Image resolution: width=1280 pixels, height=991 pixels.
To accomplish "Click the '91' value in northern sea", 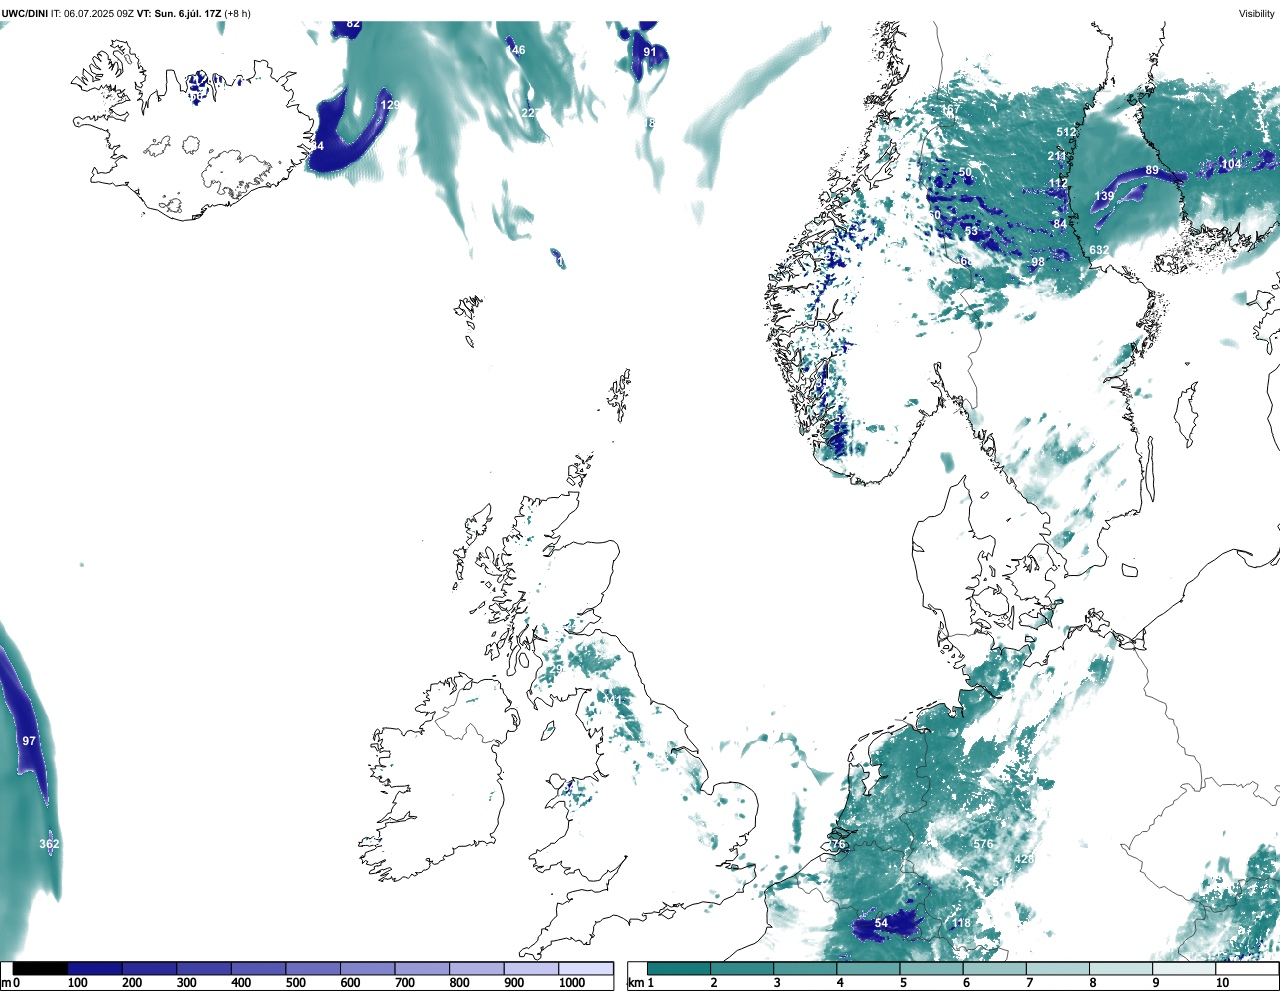I will point(650,52).
